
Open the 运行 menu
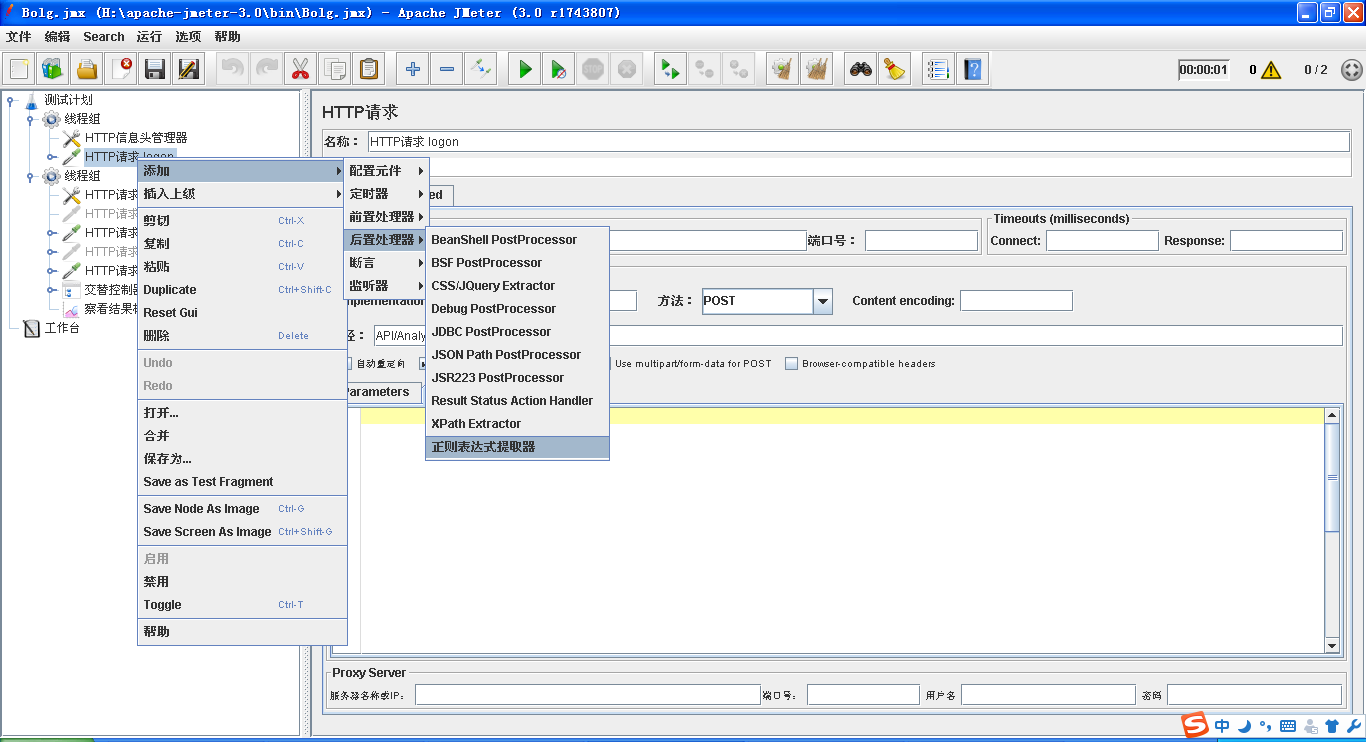click(149, 37)
